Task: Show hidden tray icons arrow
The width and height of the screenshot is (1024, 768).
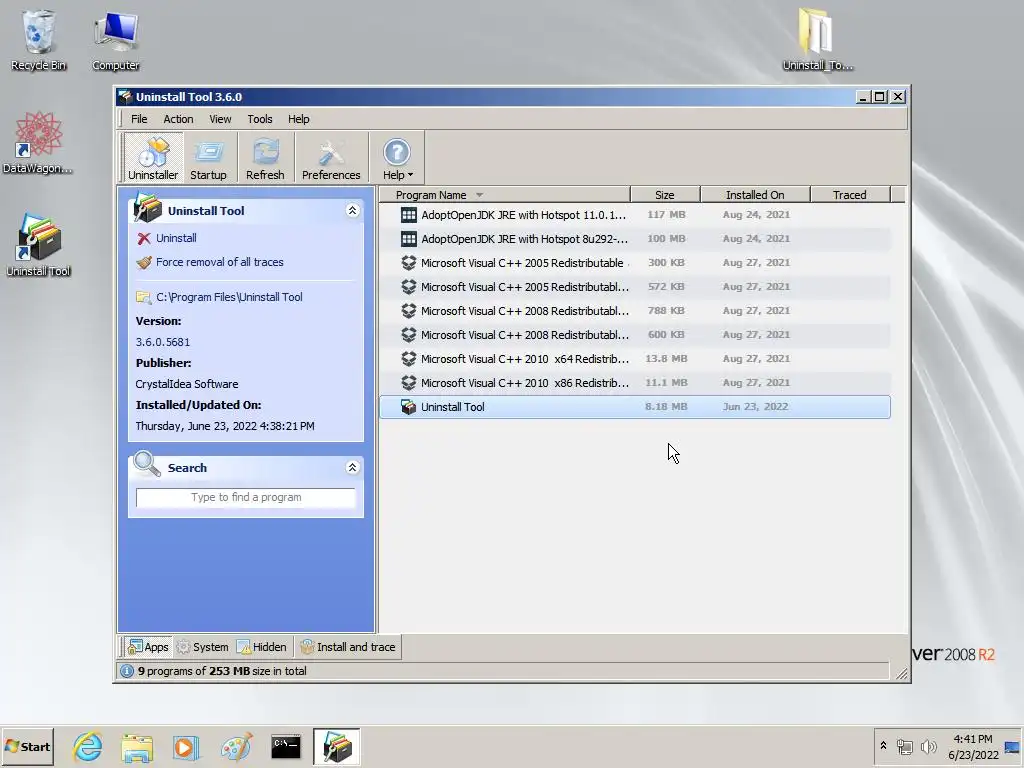Action: coord(883,746)
